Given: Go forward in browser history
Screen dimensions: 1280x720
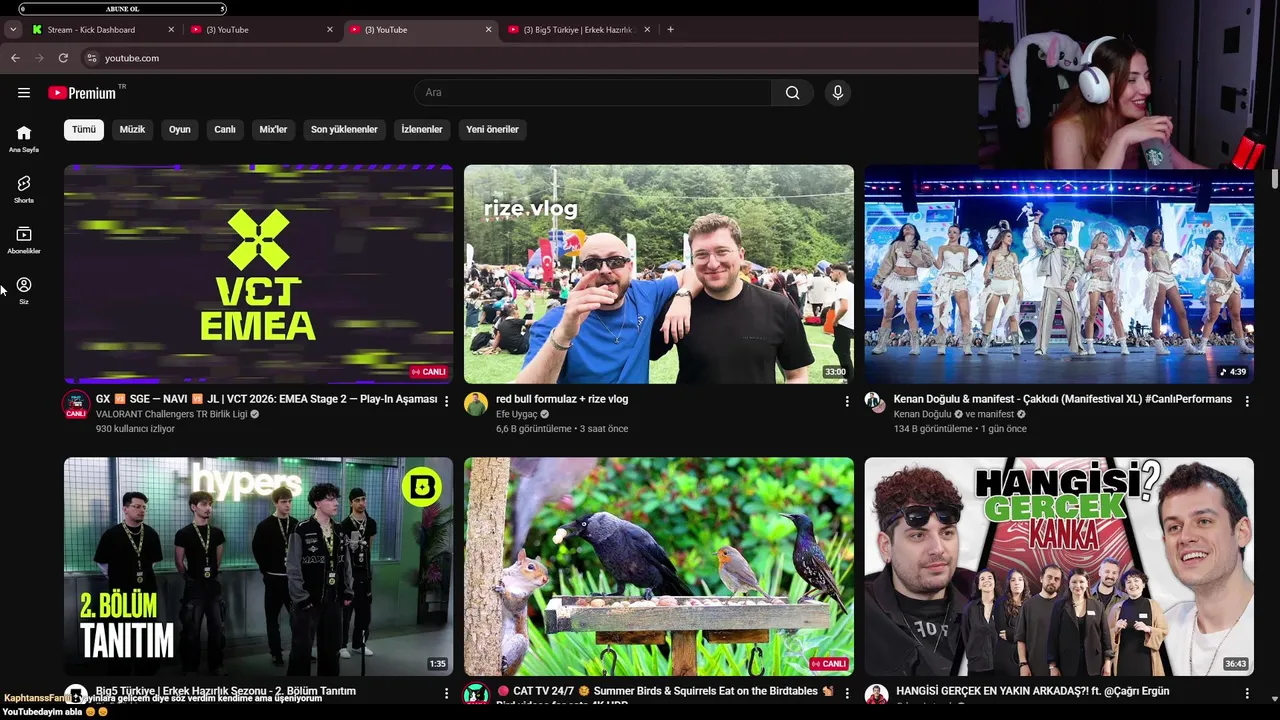Looking at the screenshot, I should (39, 58).
